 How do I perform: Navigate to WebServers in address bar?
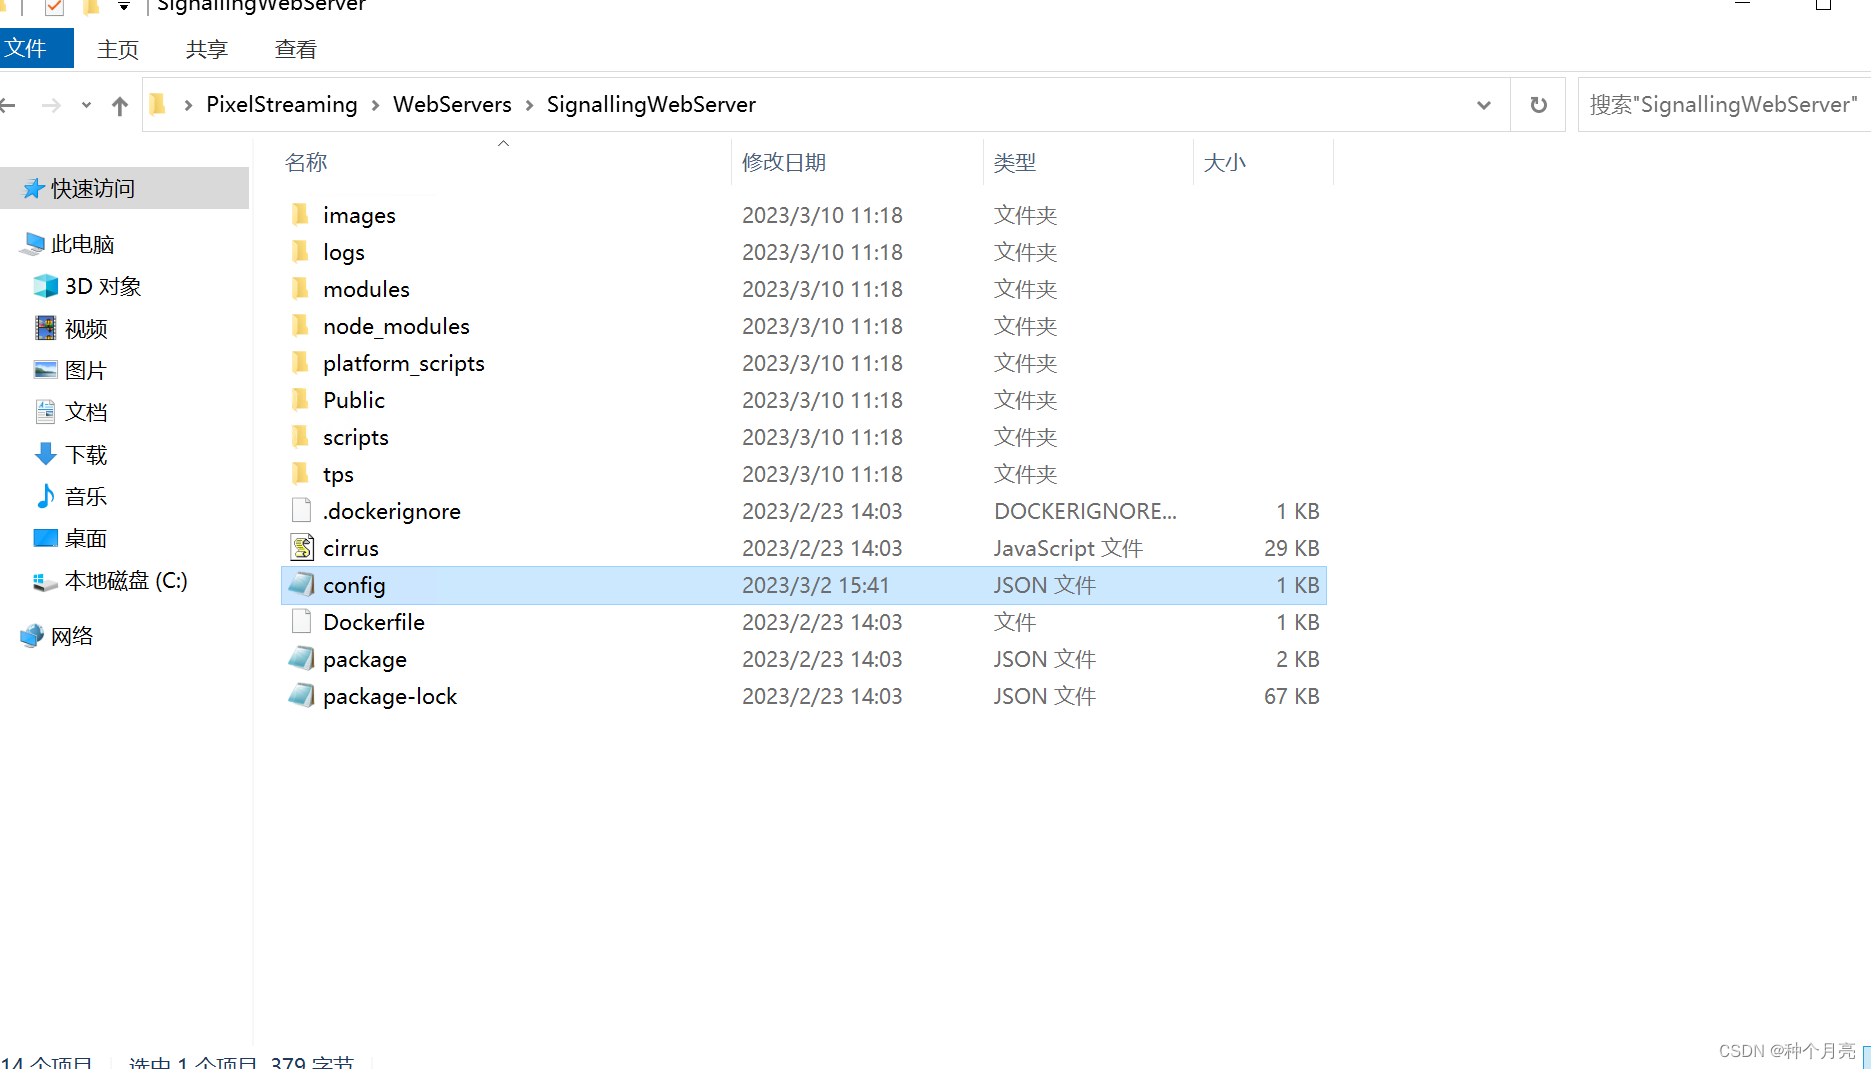(452, 104)
